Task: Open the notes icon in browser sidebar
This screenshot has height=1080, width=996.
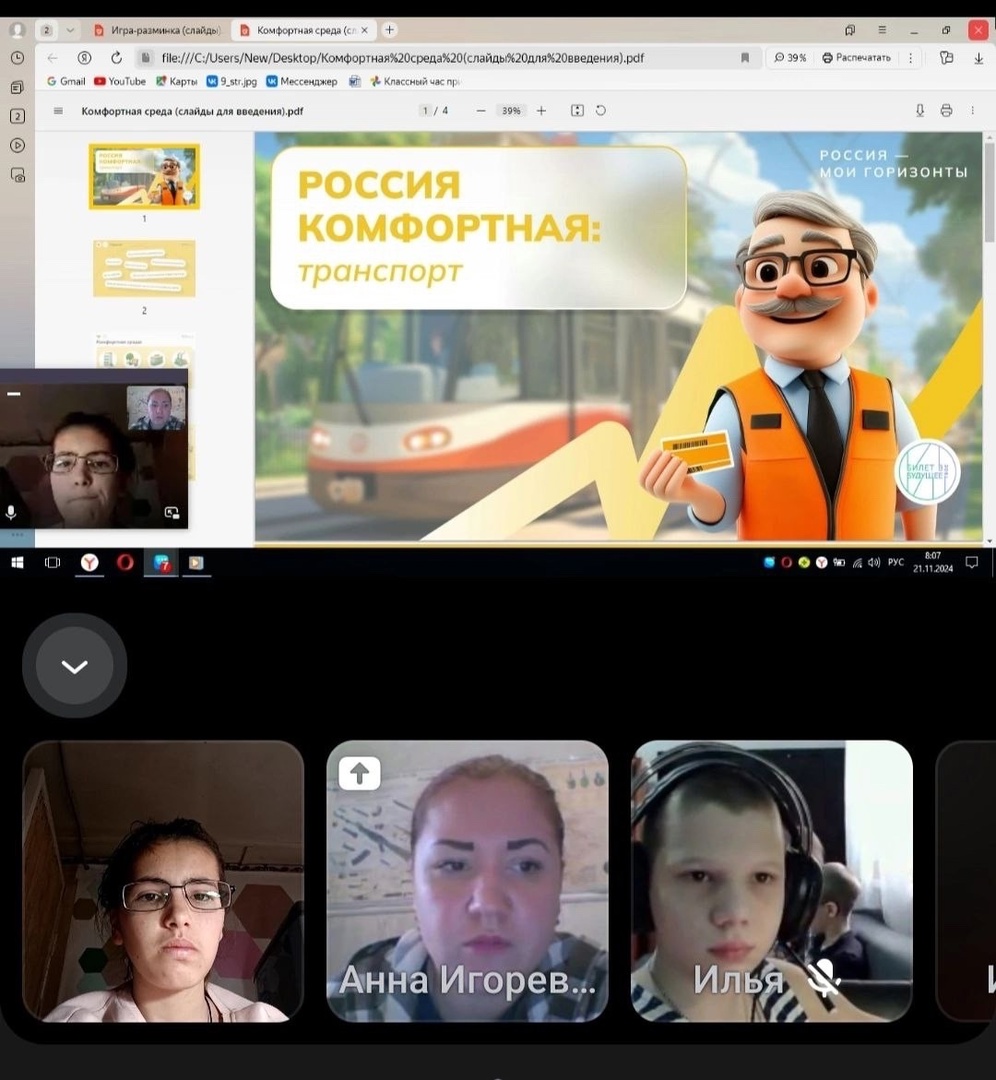Action: point(17,87)
